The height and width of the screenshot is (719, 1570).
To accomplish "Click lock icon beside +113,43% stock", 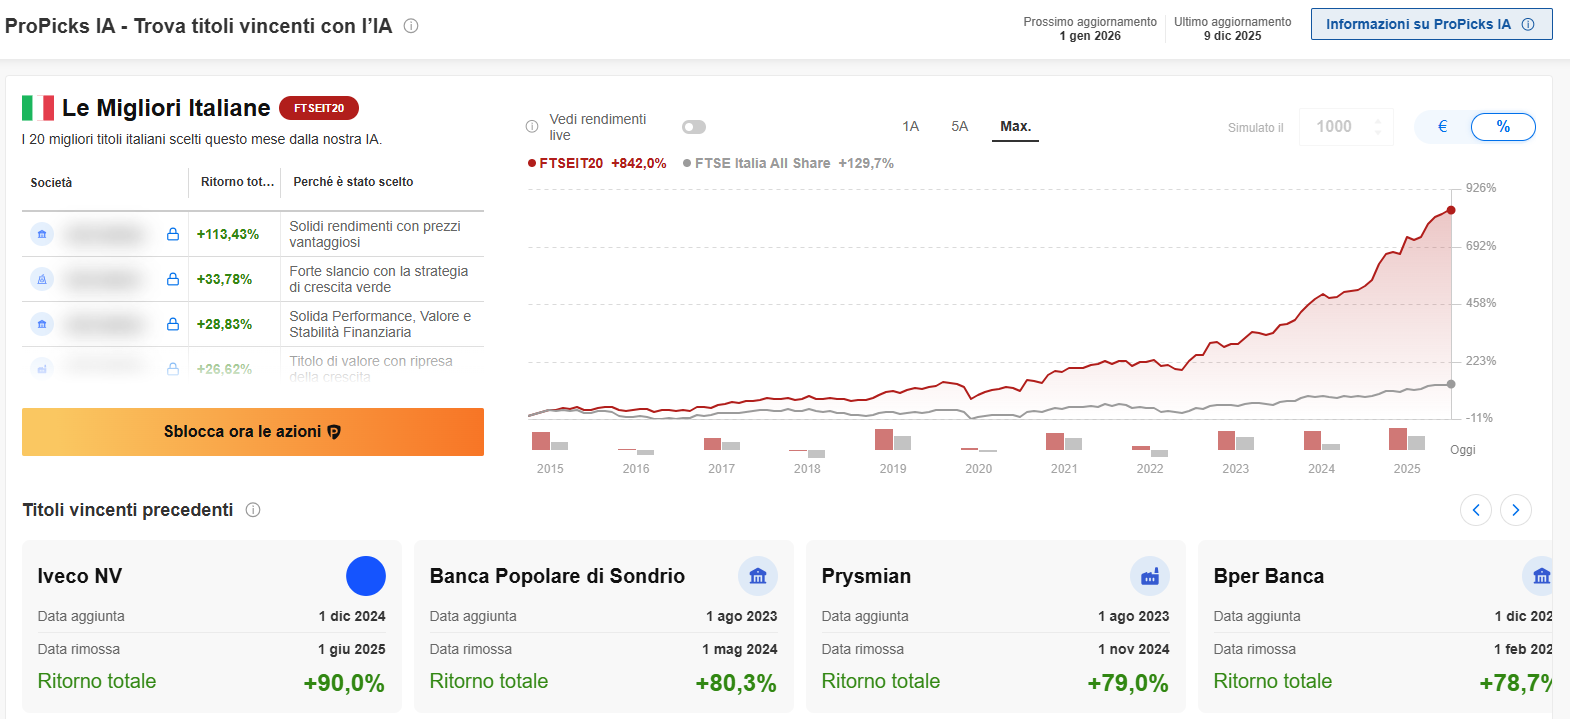I will [x=173, y=234].
